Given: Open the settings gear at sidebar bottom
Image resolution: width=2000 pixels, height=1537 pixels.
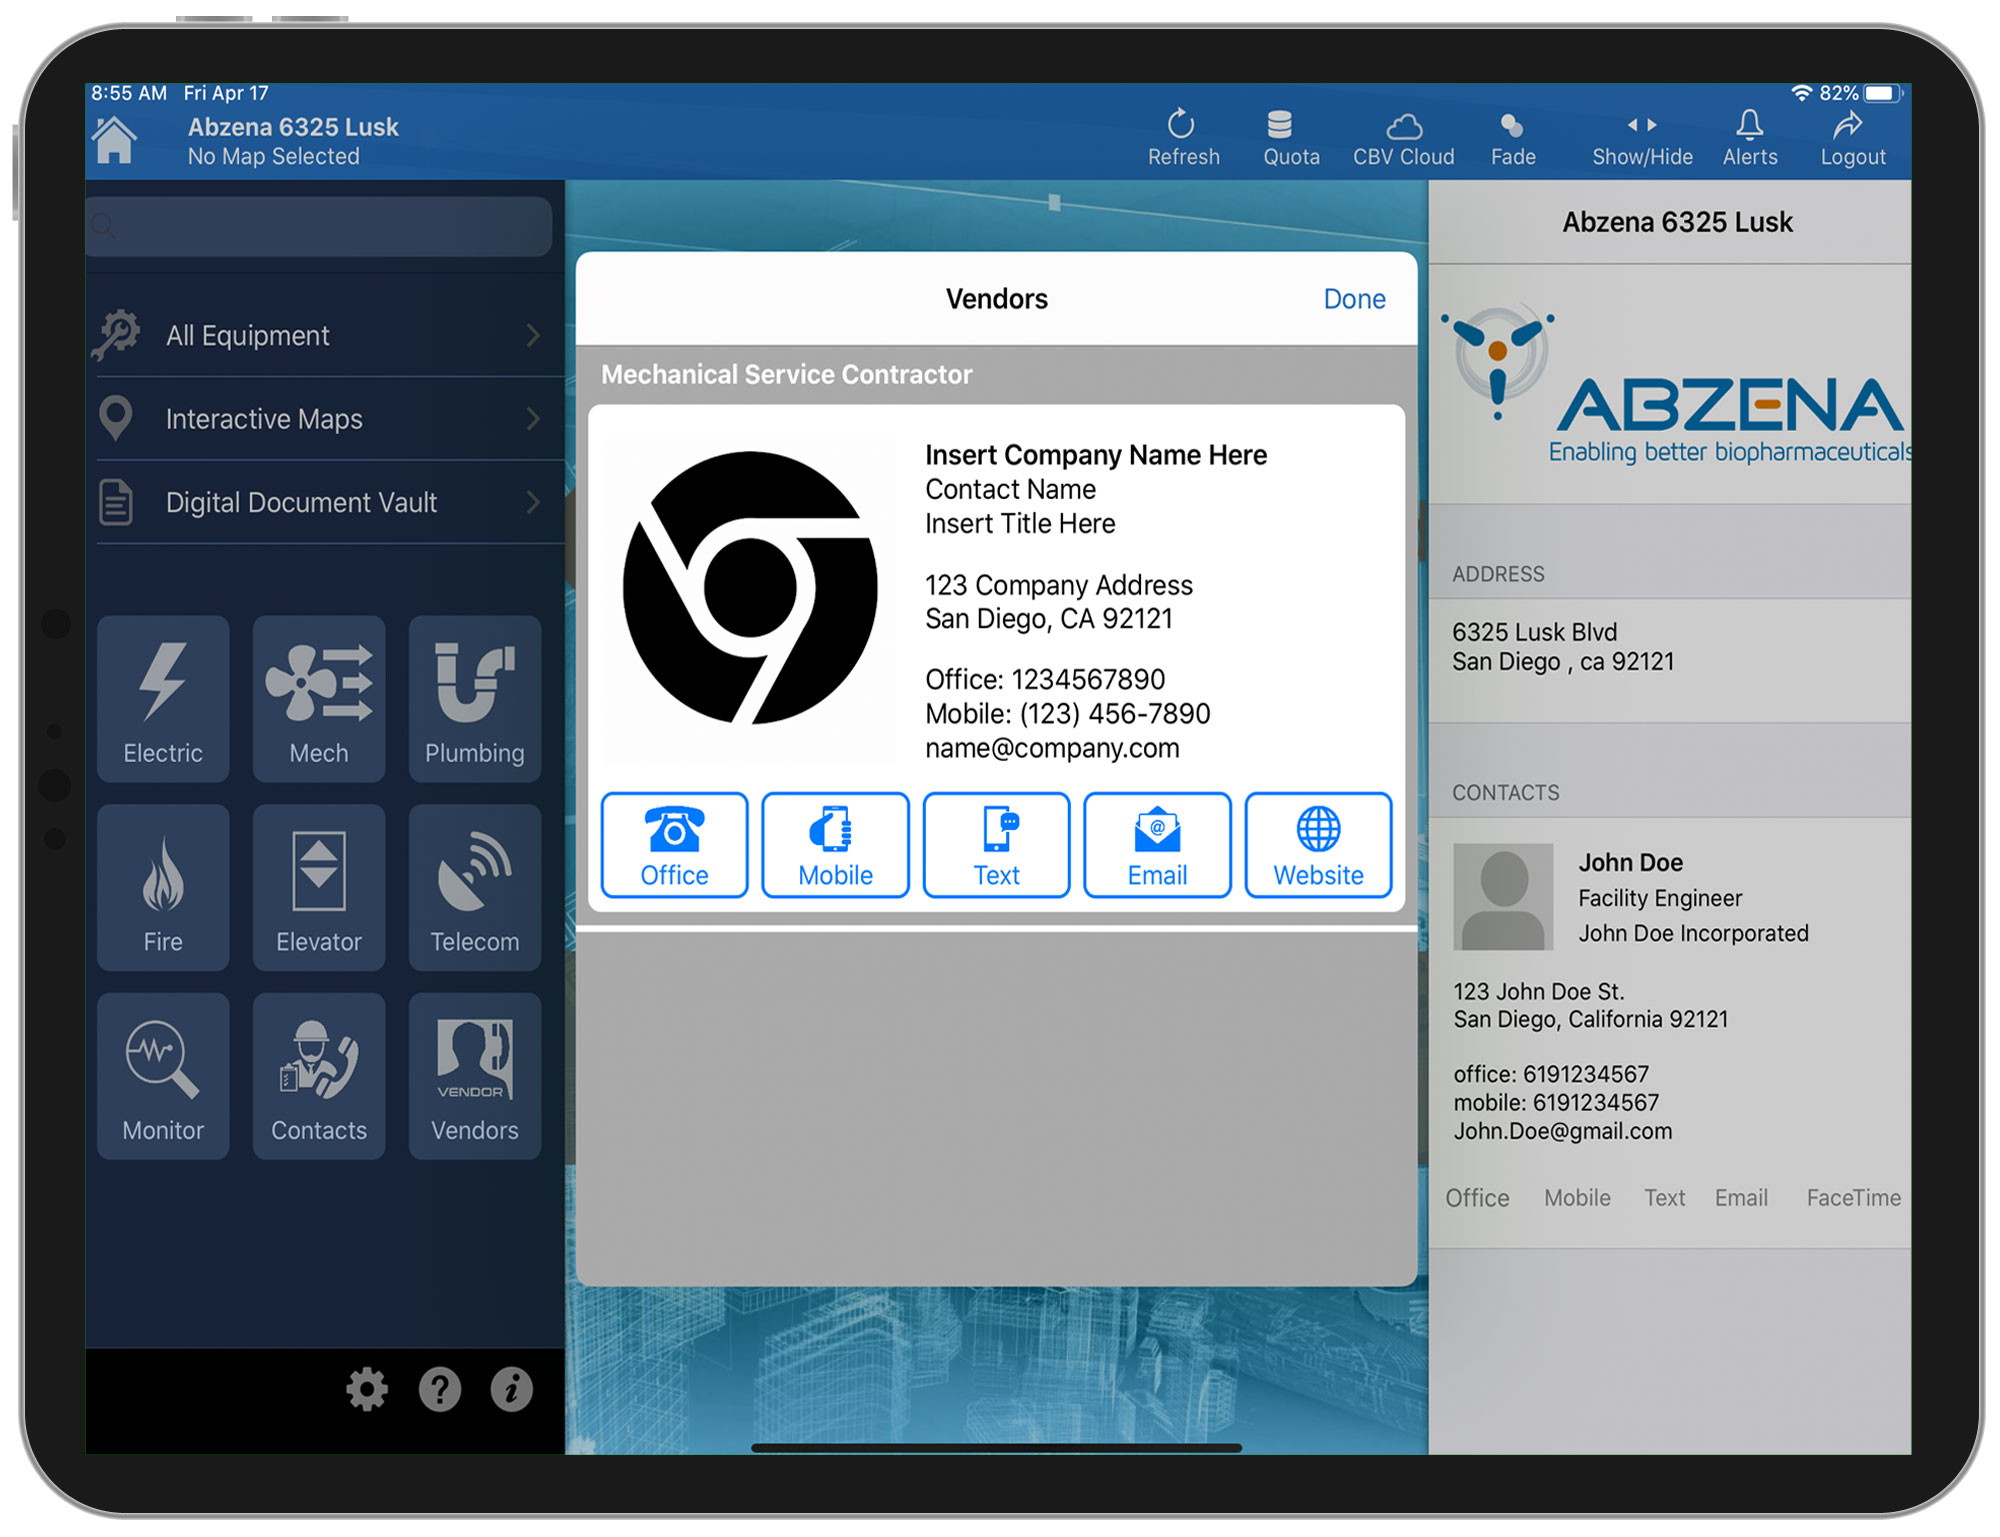Looking at the screenshot, I should (x=367, y=1389).
